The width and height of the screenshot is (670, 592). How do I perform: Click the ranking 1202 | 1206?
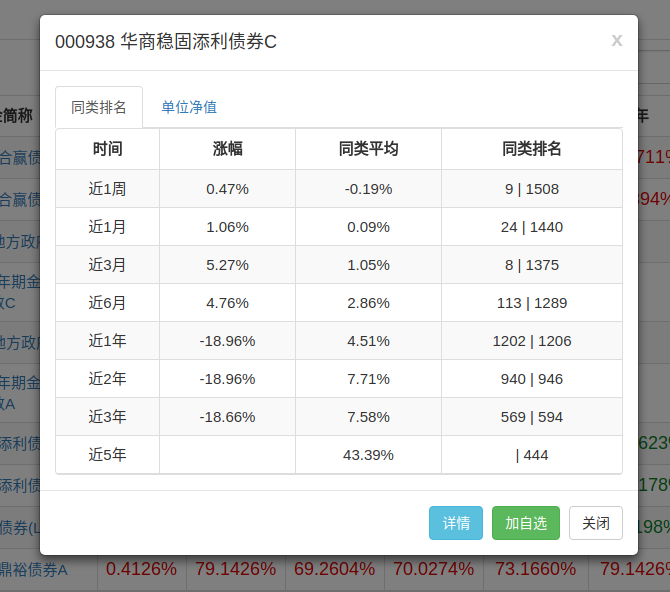click(532, 341)
